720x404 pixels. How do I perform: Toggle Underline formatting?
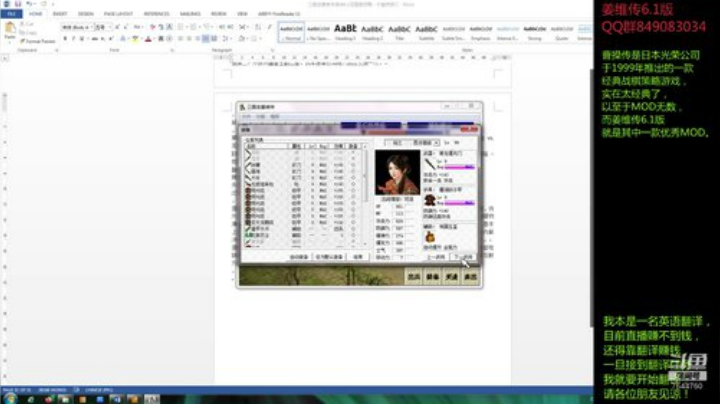click(x=81, y=39)
